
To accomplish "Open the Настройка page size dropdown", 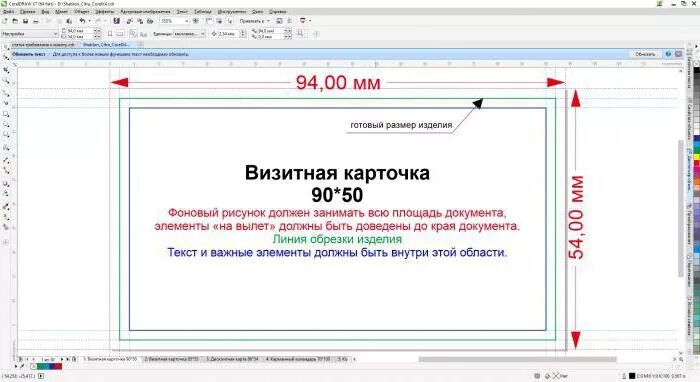I will [29, 33].
